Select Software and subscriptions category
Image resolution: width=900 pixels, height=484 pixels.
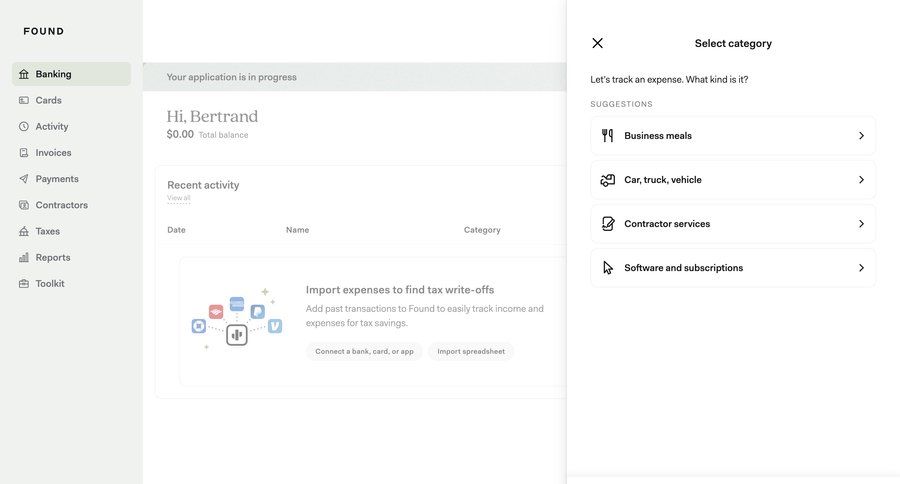(733, 268)
